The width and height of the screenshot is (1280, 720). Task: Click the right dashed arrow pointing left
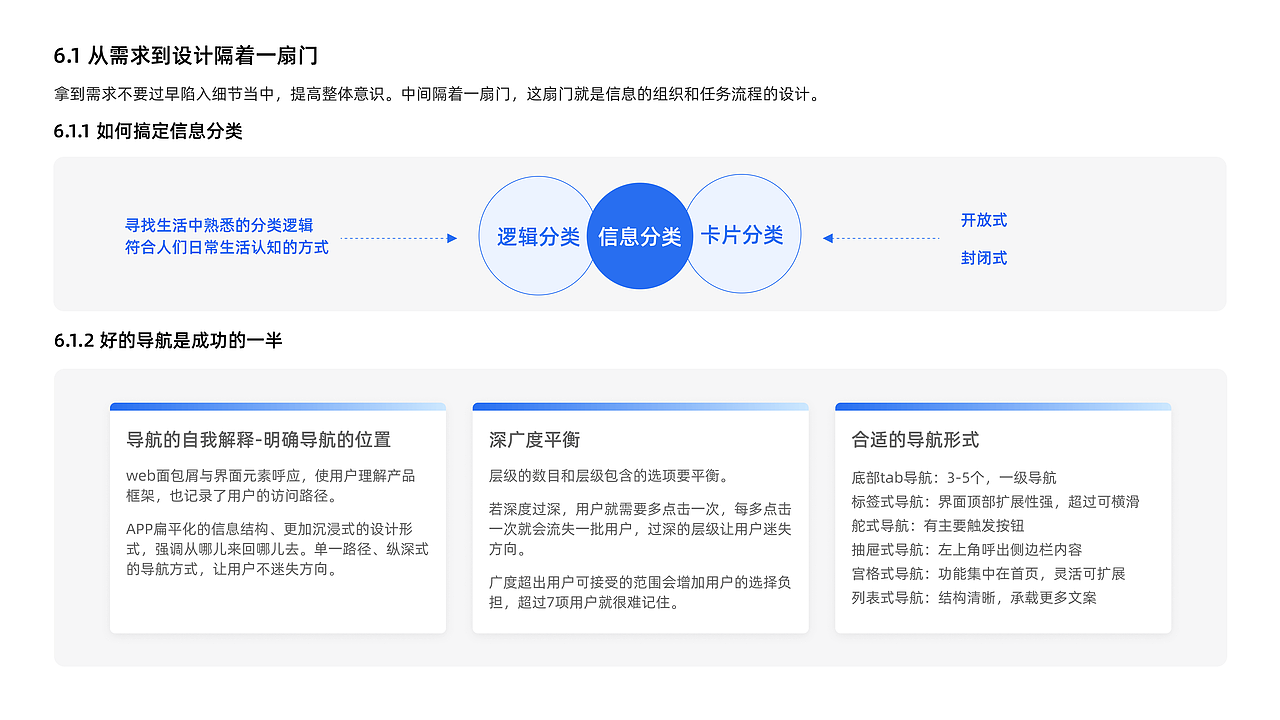(880, 238)
